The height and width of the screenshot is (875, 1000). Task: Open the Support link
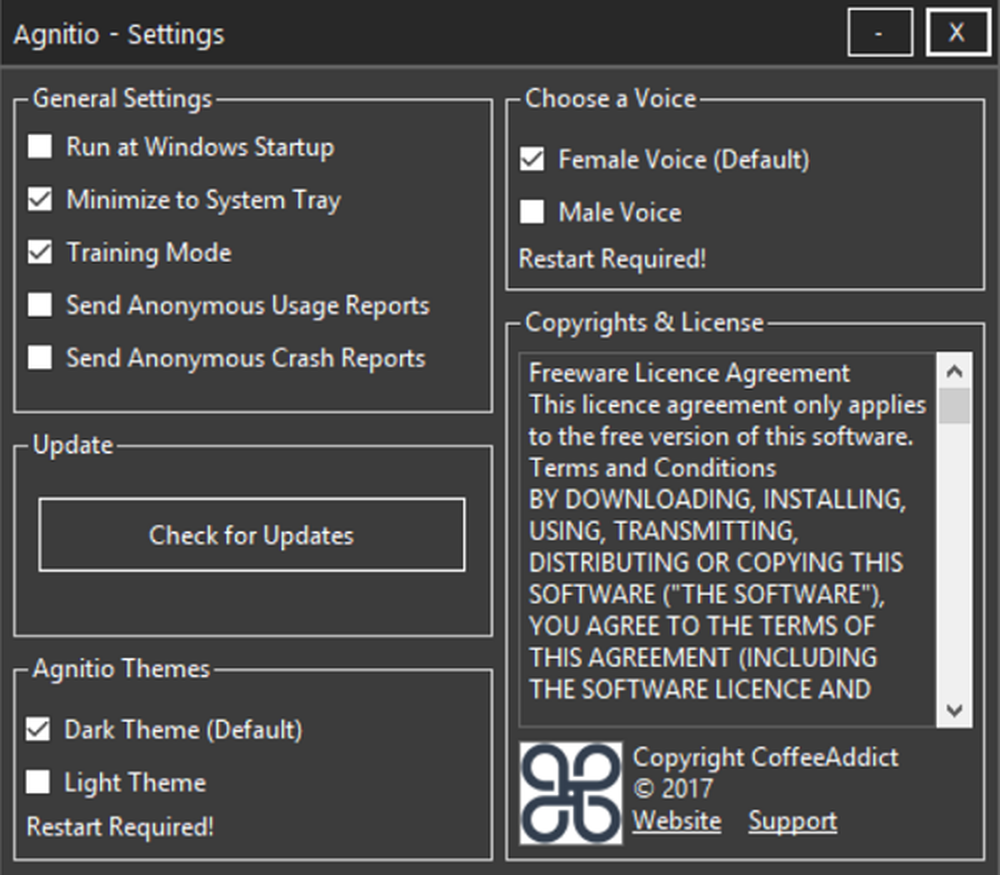[792, 821]
